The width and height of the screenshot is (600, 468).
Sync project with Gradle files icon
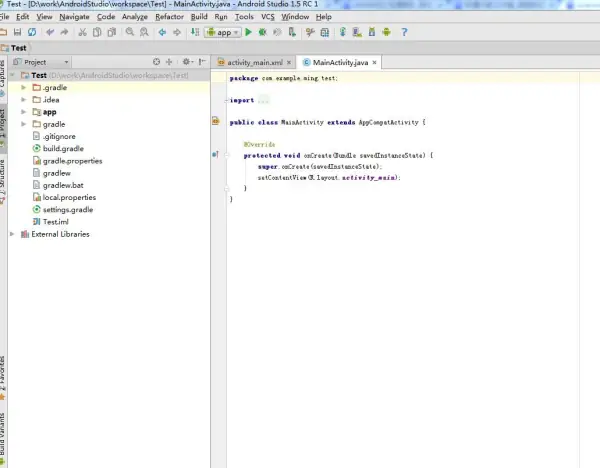pyautogui.click(x=342, y=32)
